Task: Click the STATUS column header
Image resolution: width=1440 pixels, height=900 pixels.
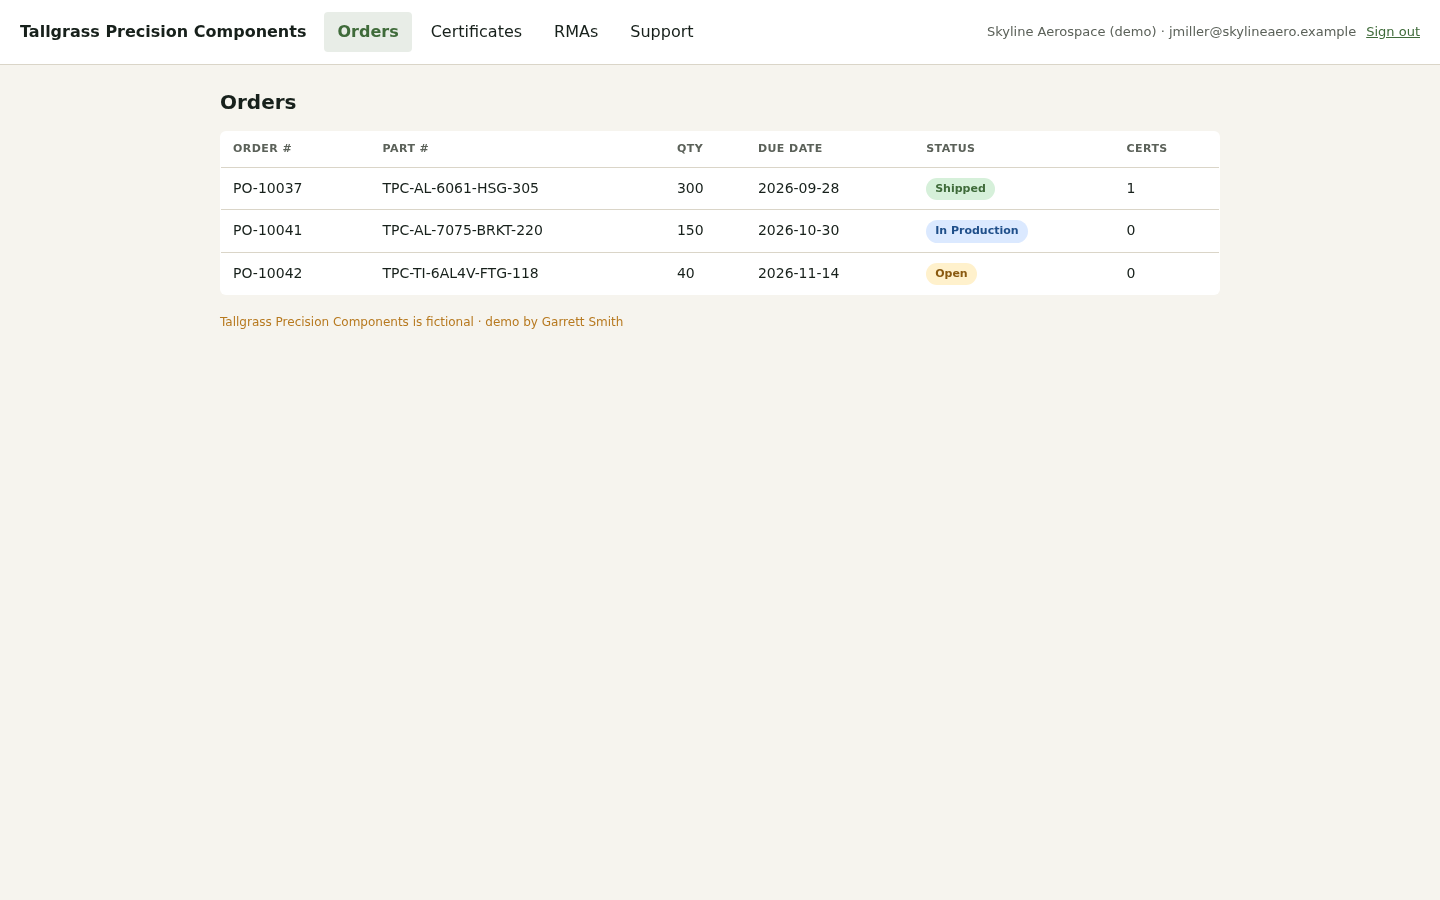Action: click(950, 148)
